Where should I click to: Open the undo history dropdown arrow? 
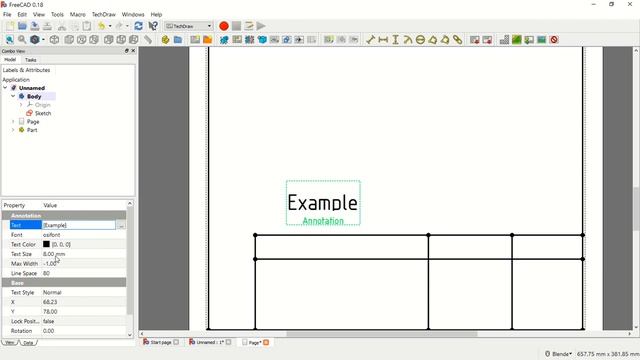[x=110, y=26]
